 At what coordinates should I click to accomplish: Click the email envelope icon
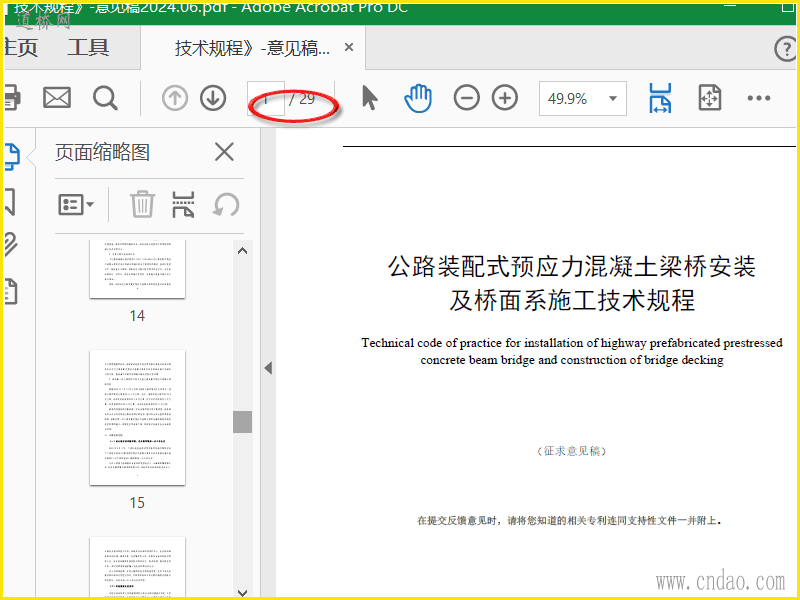coord(57,97)
